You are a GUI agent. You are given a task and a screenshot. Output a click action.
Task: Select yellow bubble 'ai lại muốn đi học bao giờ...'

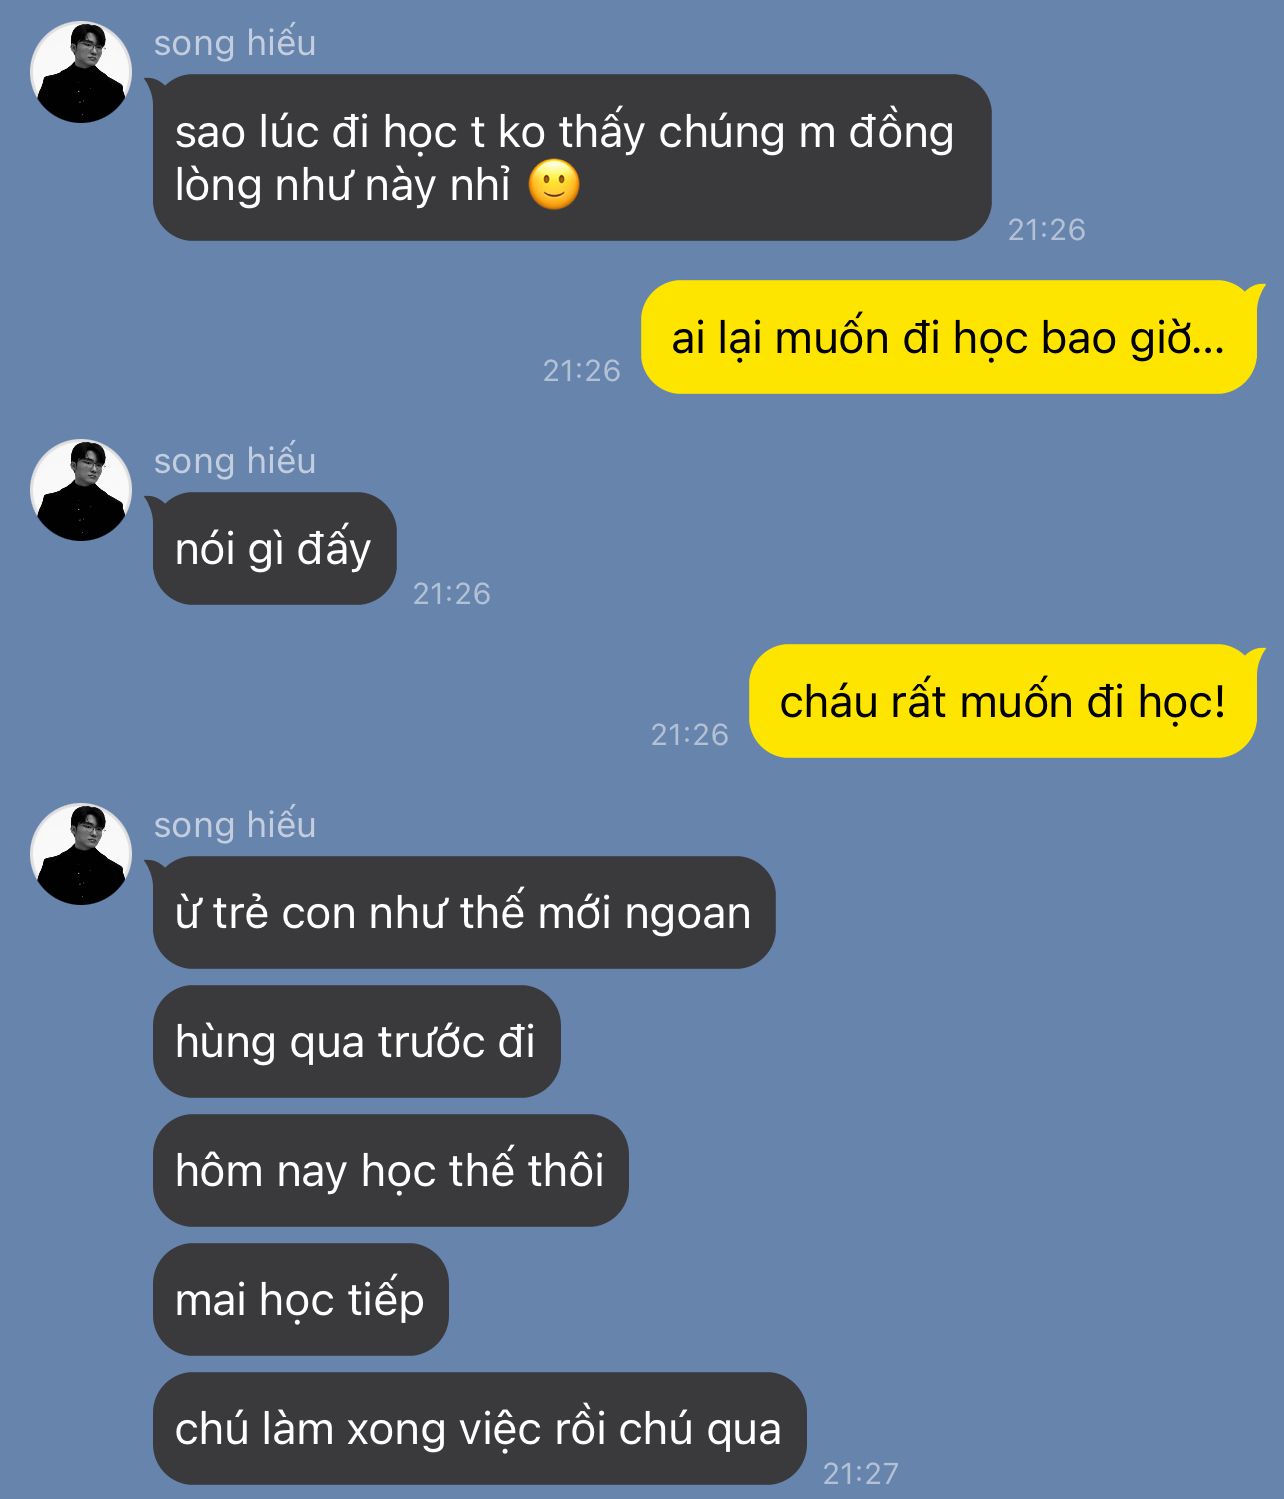pyautogui.click(x=948, y=337)
